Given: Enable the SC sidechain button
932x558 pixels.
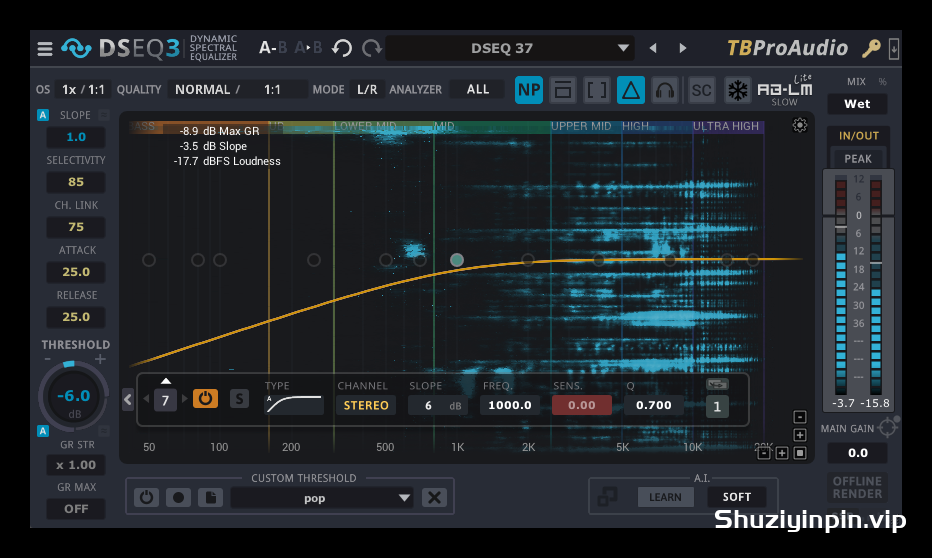Looking at the screenshot, I should 701,90.
